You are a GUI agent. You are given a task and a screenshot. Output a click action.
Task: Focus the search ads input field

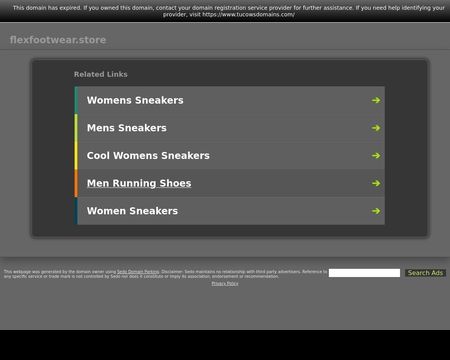[x=364, y=273]
